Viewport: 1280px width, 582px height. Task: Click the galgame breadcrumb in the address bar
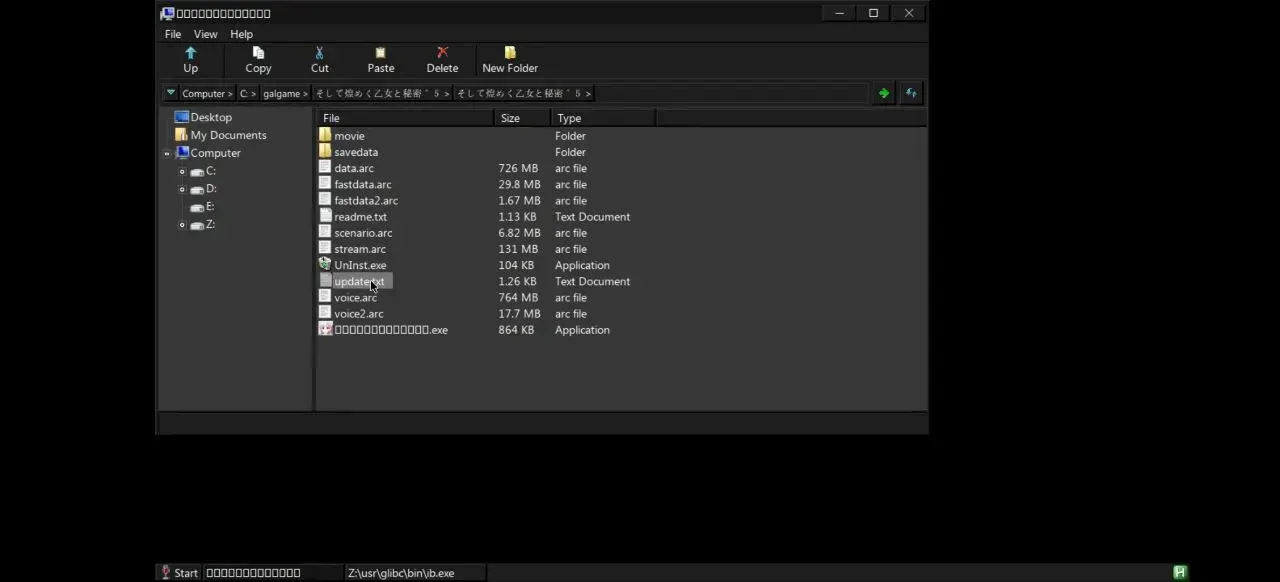[x=285, y=93]
